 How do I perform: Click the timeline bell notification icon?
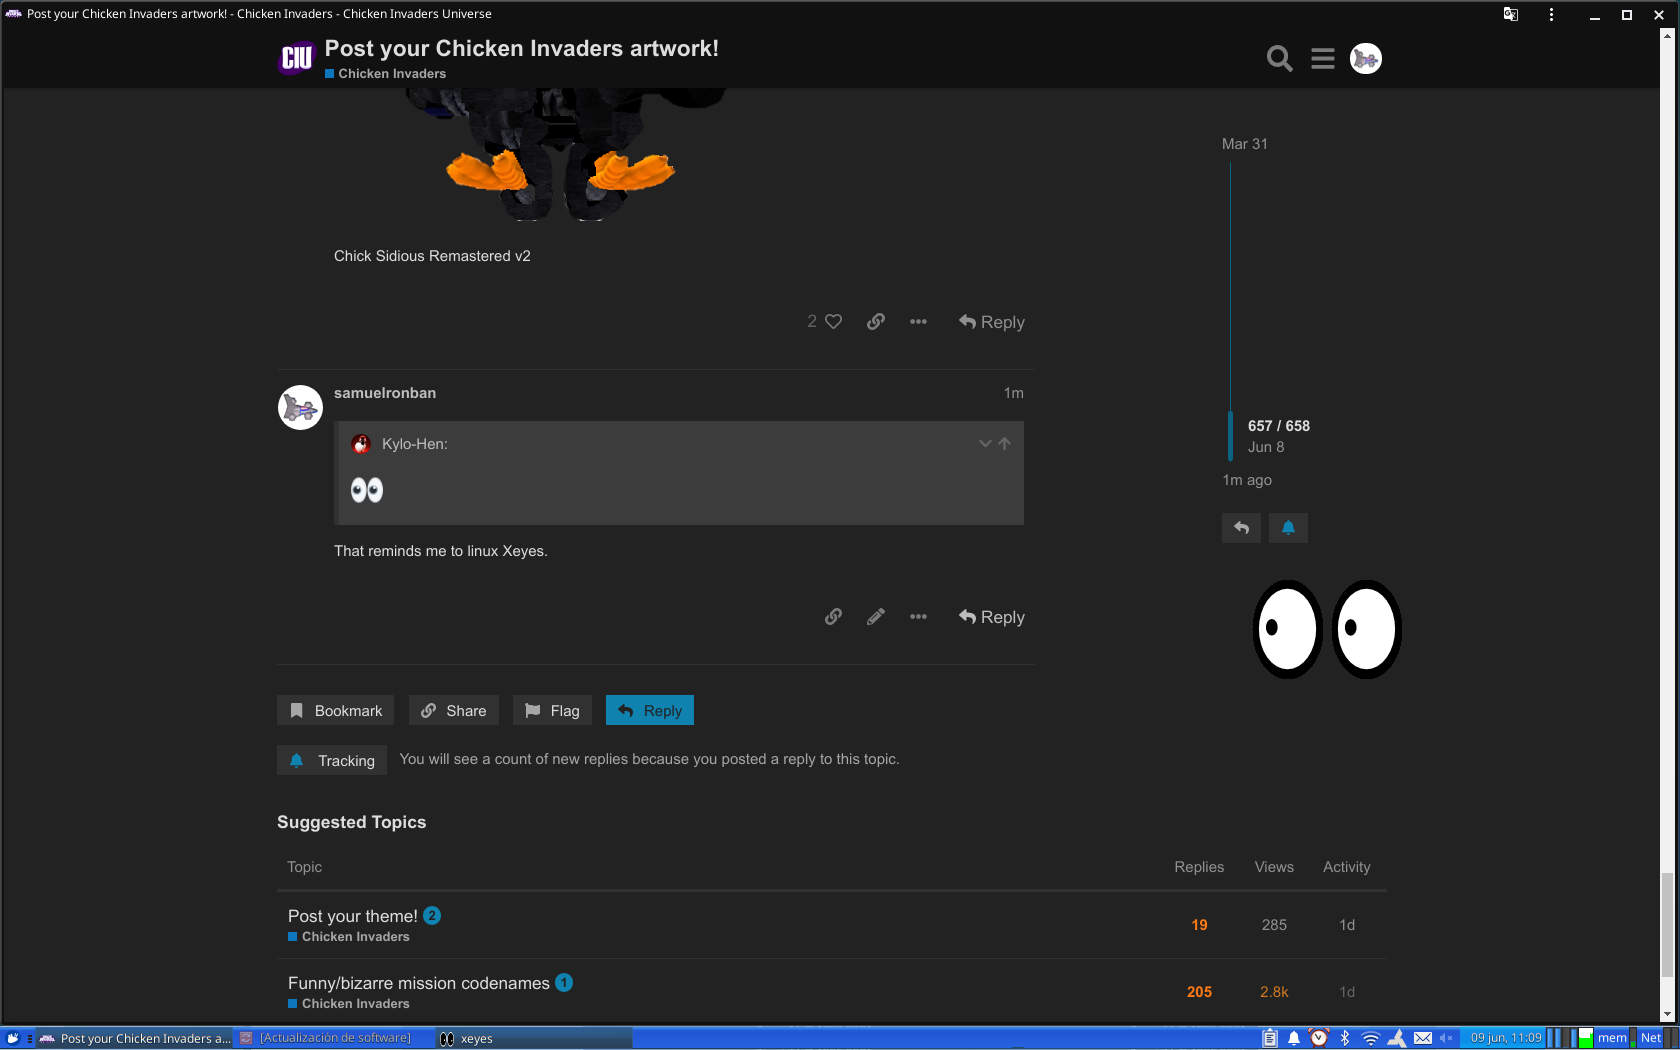pyautogui.click(x=1288, y=528)
